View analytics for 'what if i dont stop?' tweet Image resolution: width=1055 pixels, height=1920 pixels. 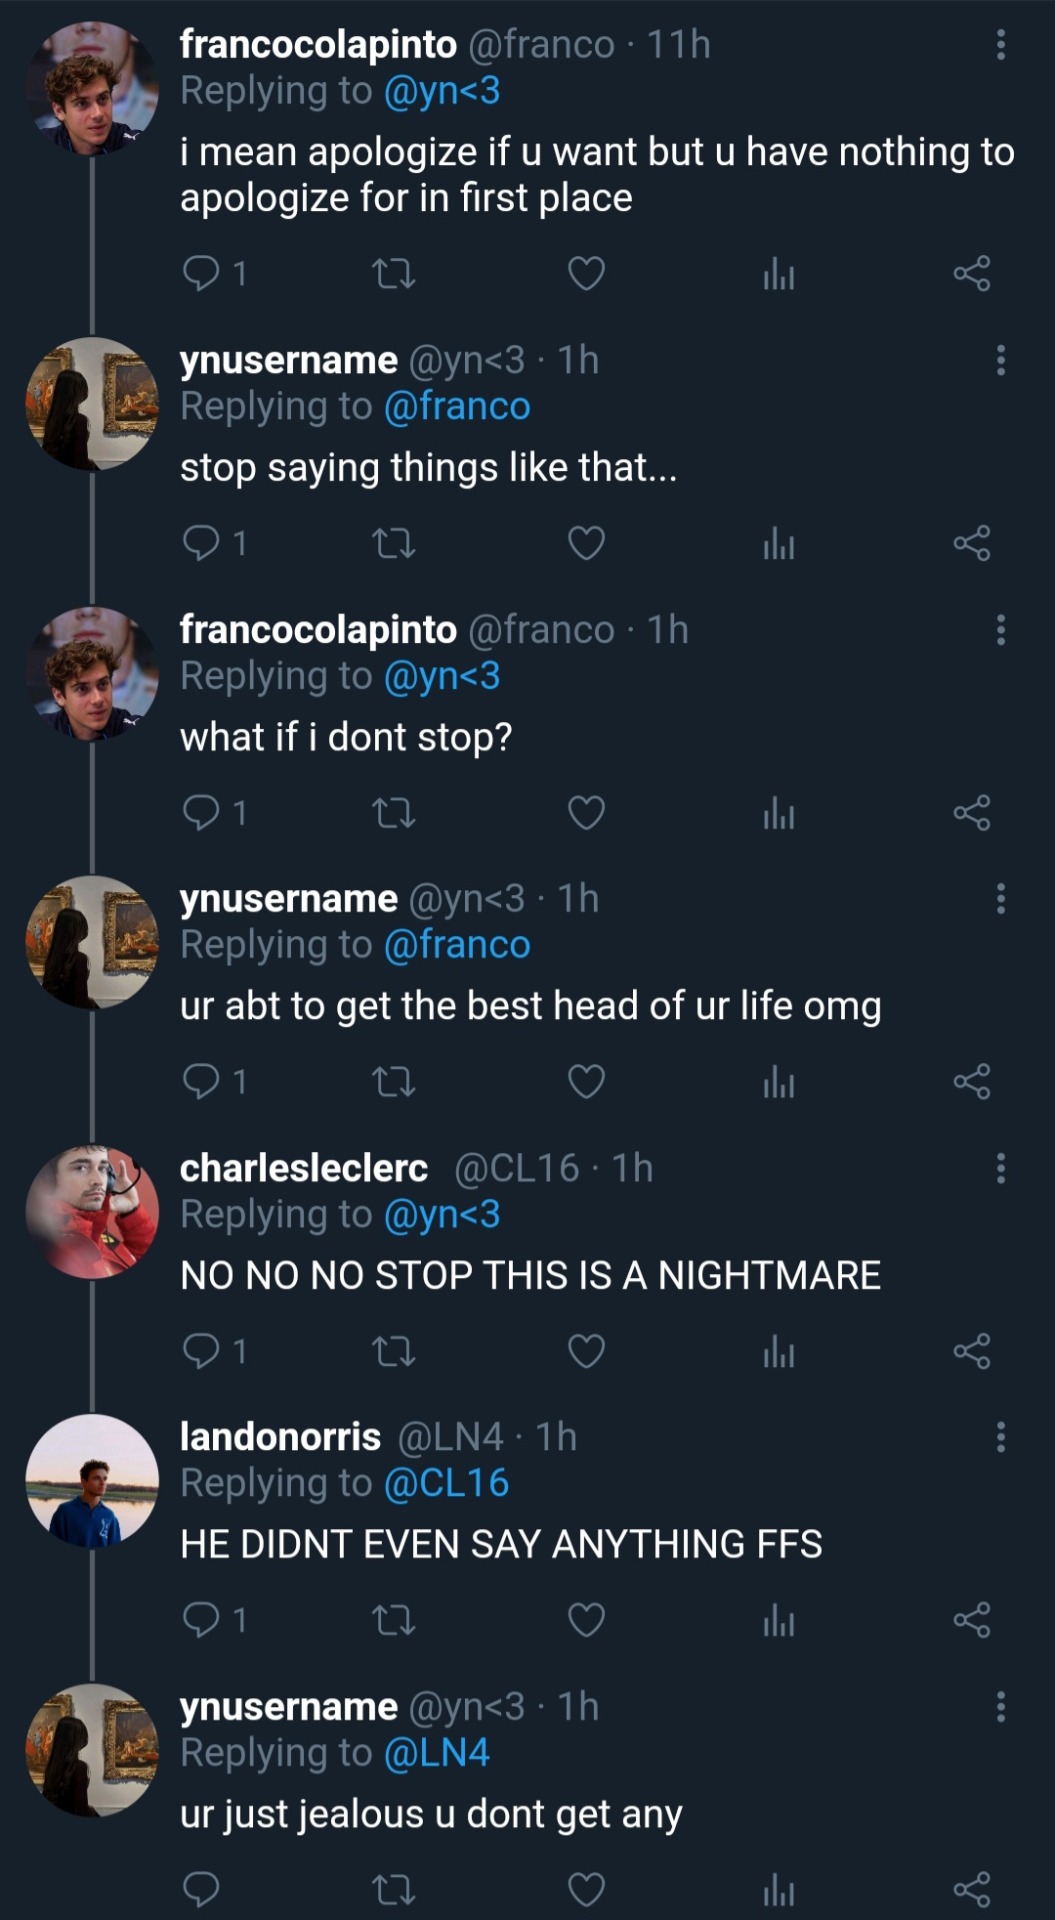pos(778,813)
